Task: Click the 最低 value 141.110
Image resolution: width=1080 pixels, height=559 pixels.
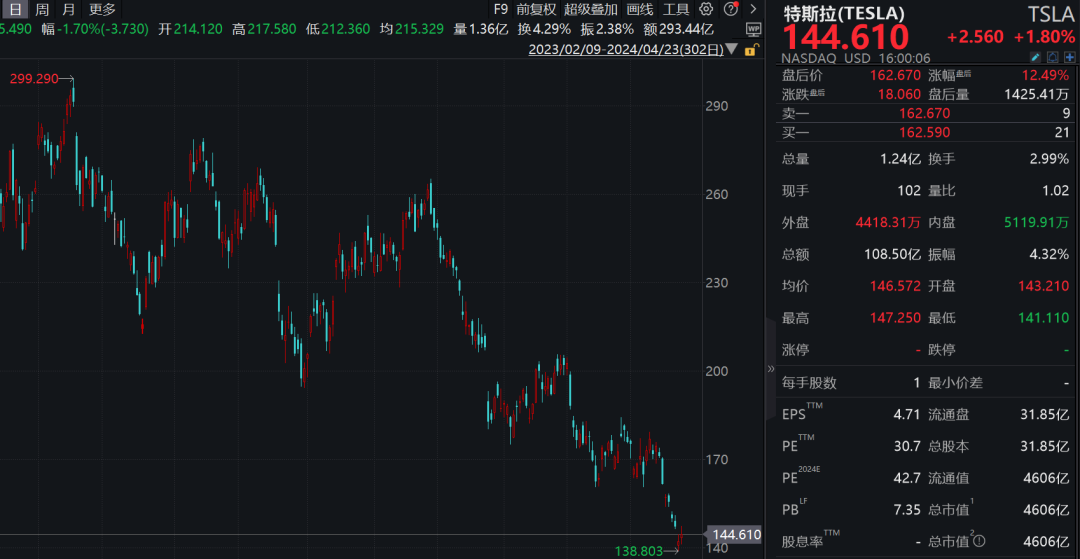Action: (x=1044, y=318)
